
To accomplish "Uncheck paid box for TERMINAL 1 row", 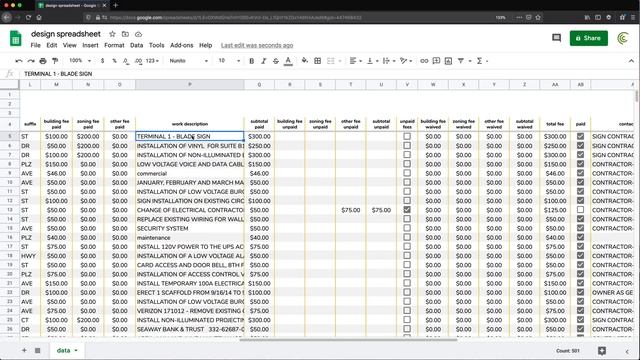I will (x=580, y=136).
